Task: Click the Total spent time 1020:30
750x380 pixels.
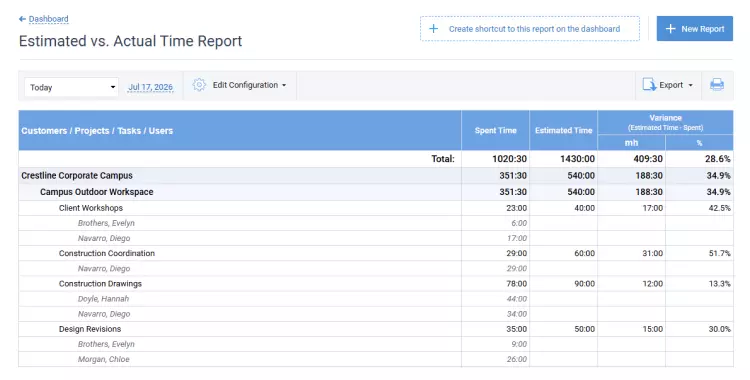Action: [509, 159]
